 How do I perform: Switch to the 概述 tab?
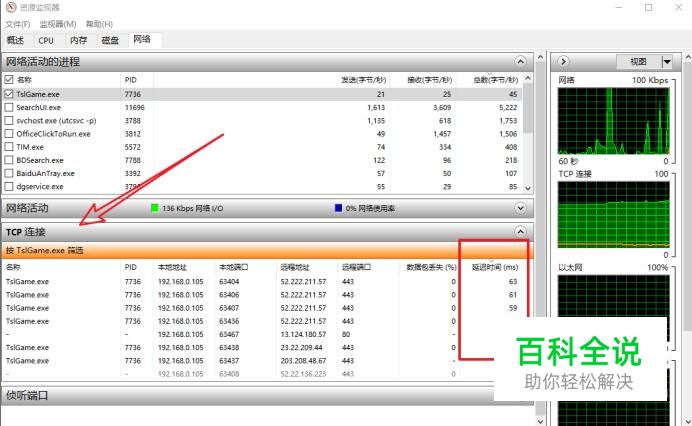point(15,40)
